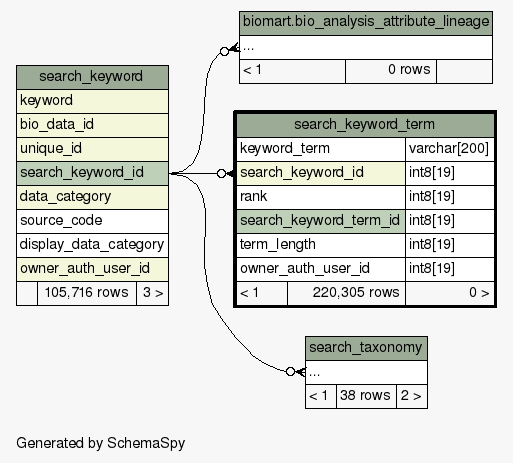
Task: Select the 2 > children count of search_taxonomy
Action: (x=412, y=396)
